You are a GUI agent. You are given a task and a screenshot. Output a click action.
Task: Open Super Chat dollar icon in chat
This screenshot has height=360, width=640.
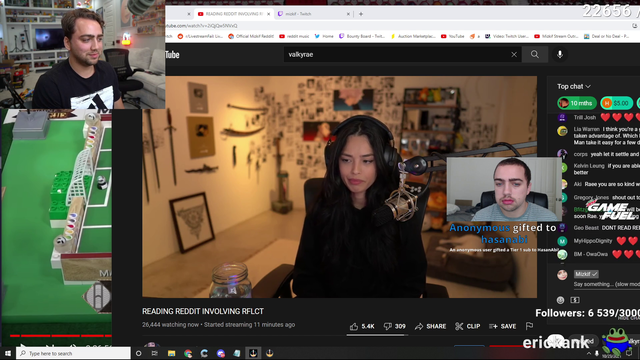575,300
